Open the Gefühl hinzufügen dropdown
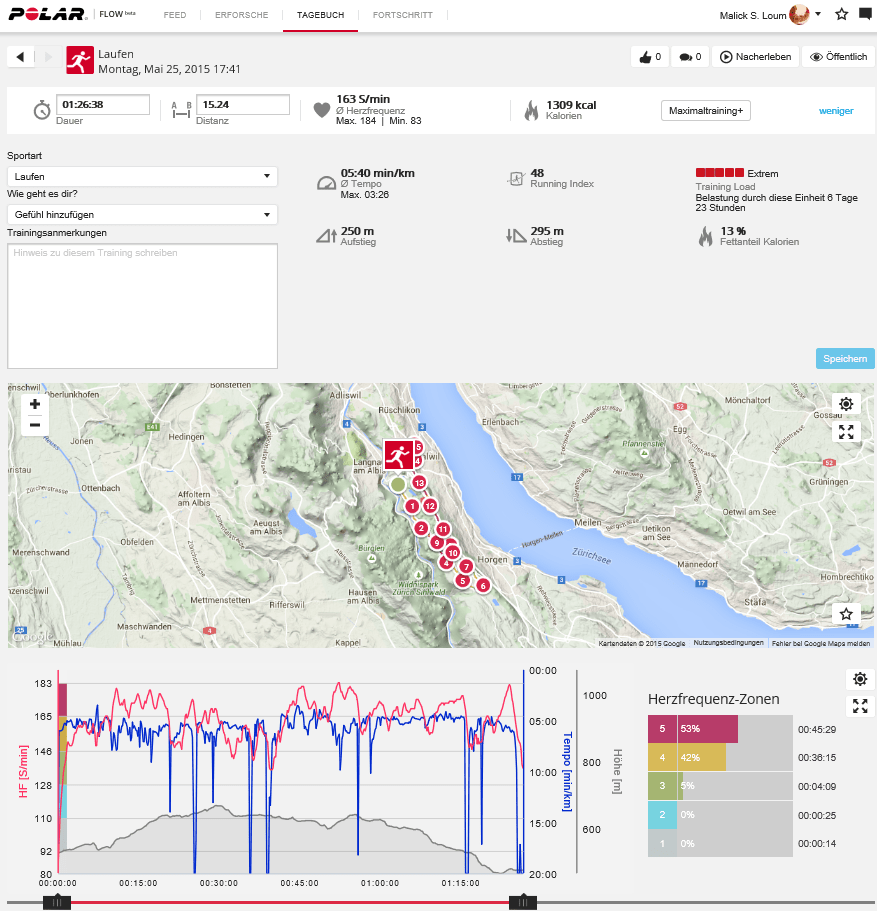 [142, 214]
